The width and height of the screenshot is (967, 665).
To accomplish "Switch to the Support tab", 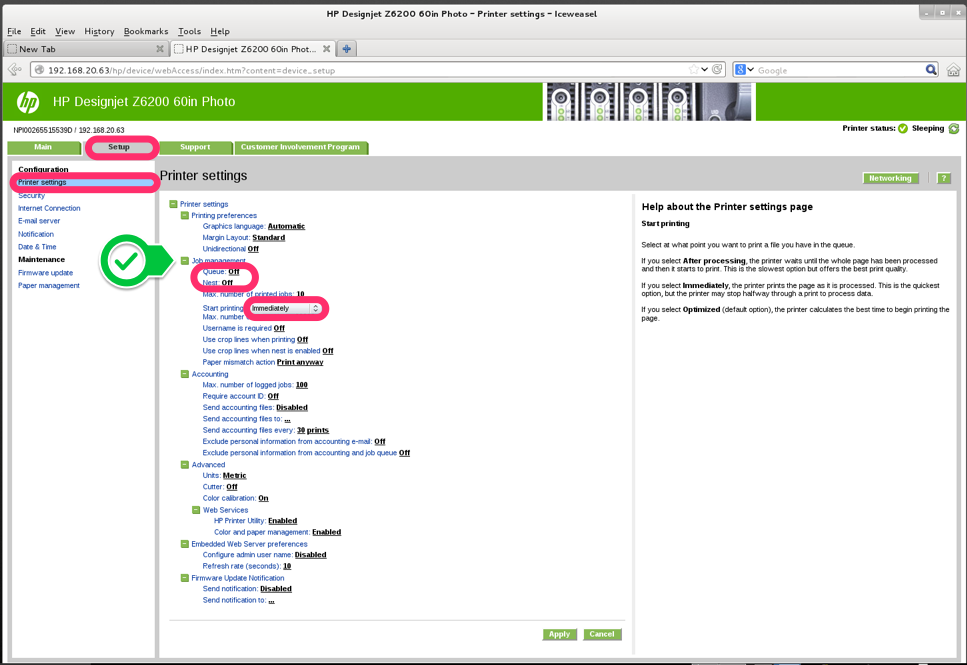I will click(195, 147).
